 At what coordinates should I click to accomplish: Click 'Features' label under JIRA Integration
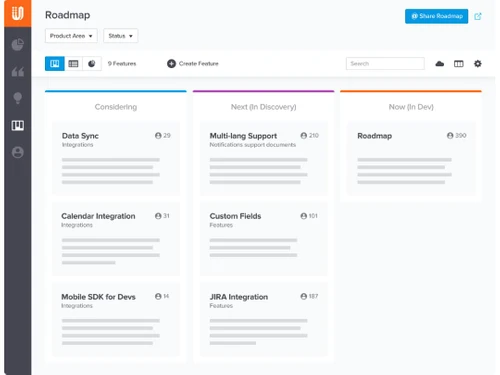click(x=221, y=306)
